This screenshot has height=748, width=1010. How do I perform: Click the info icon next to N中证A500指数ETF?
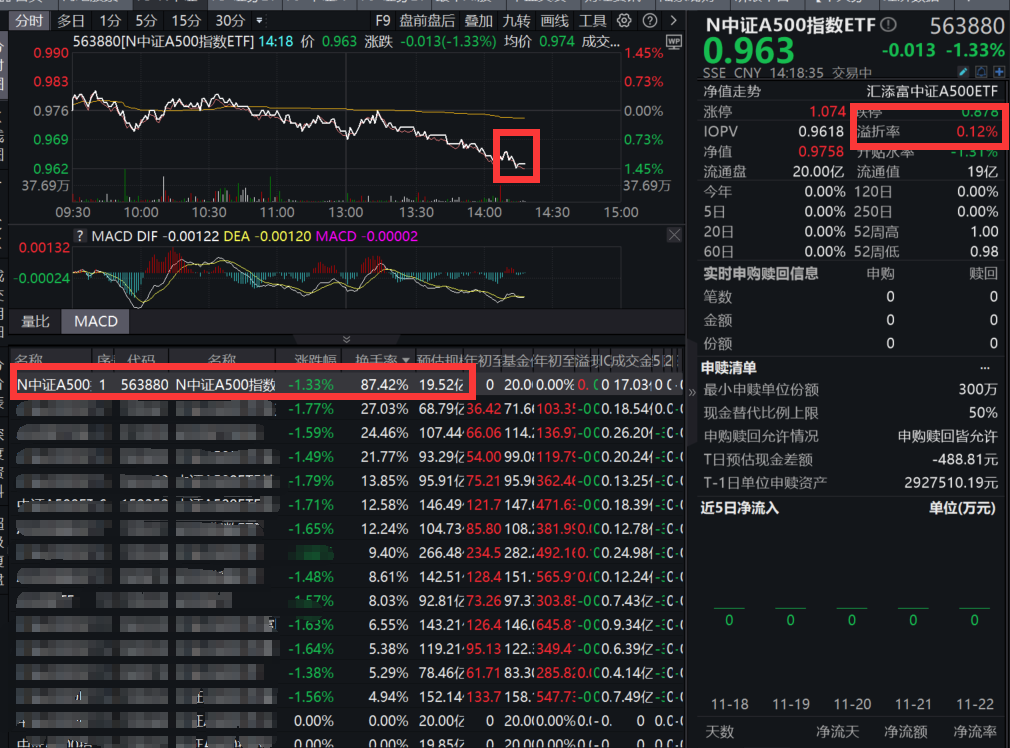888,24
